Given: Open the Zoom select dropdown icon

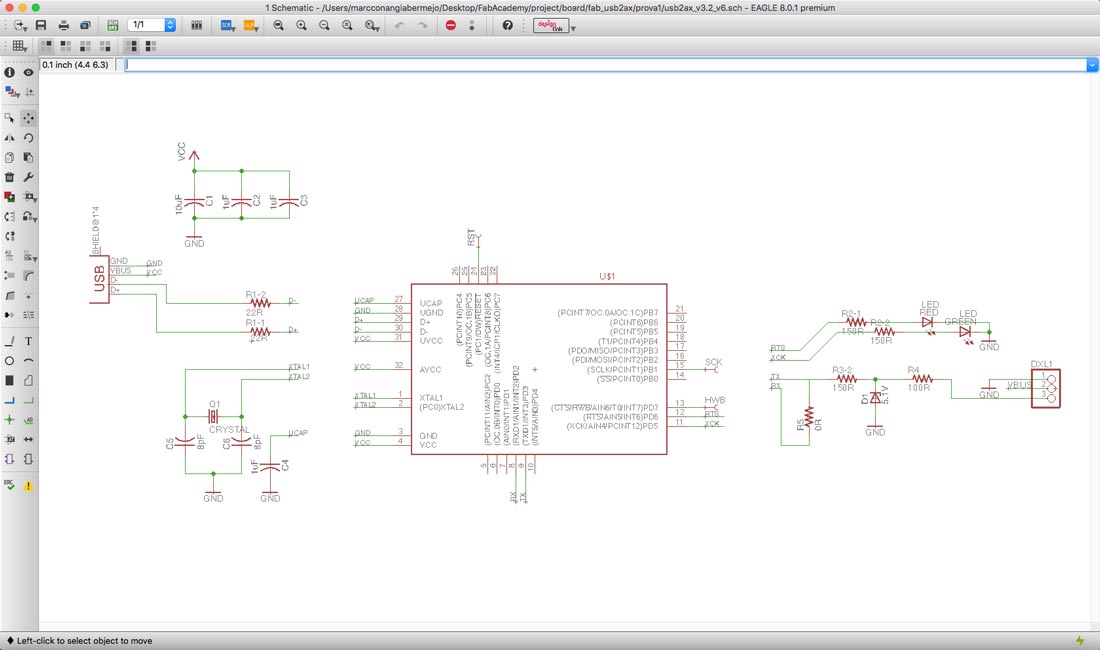Looking at the screenshot, I should pyautogui.click(x=372, y=25).
